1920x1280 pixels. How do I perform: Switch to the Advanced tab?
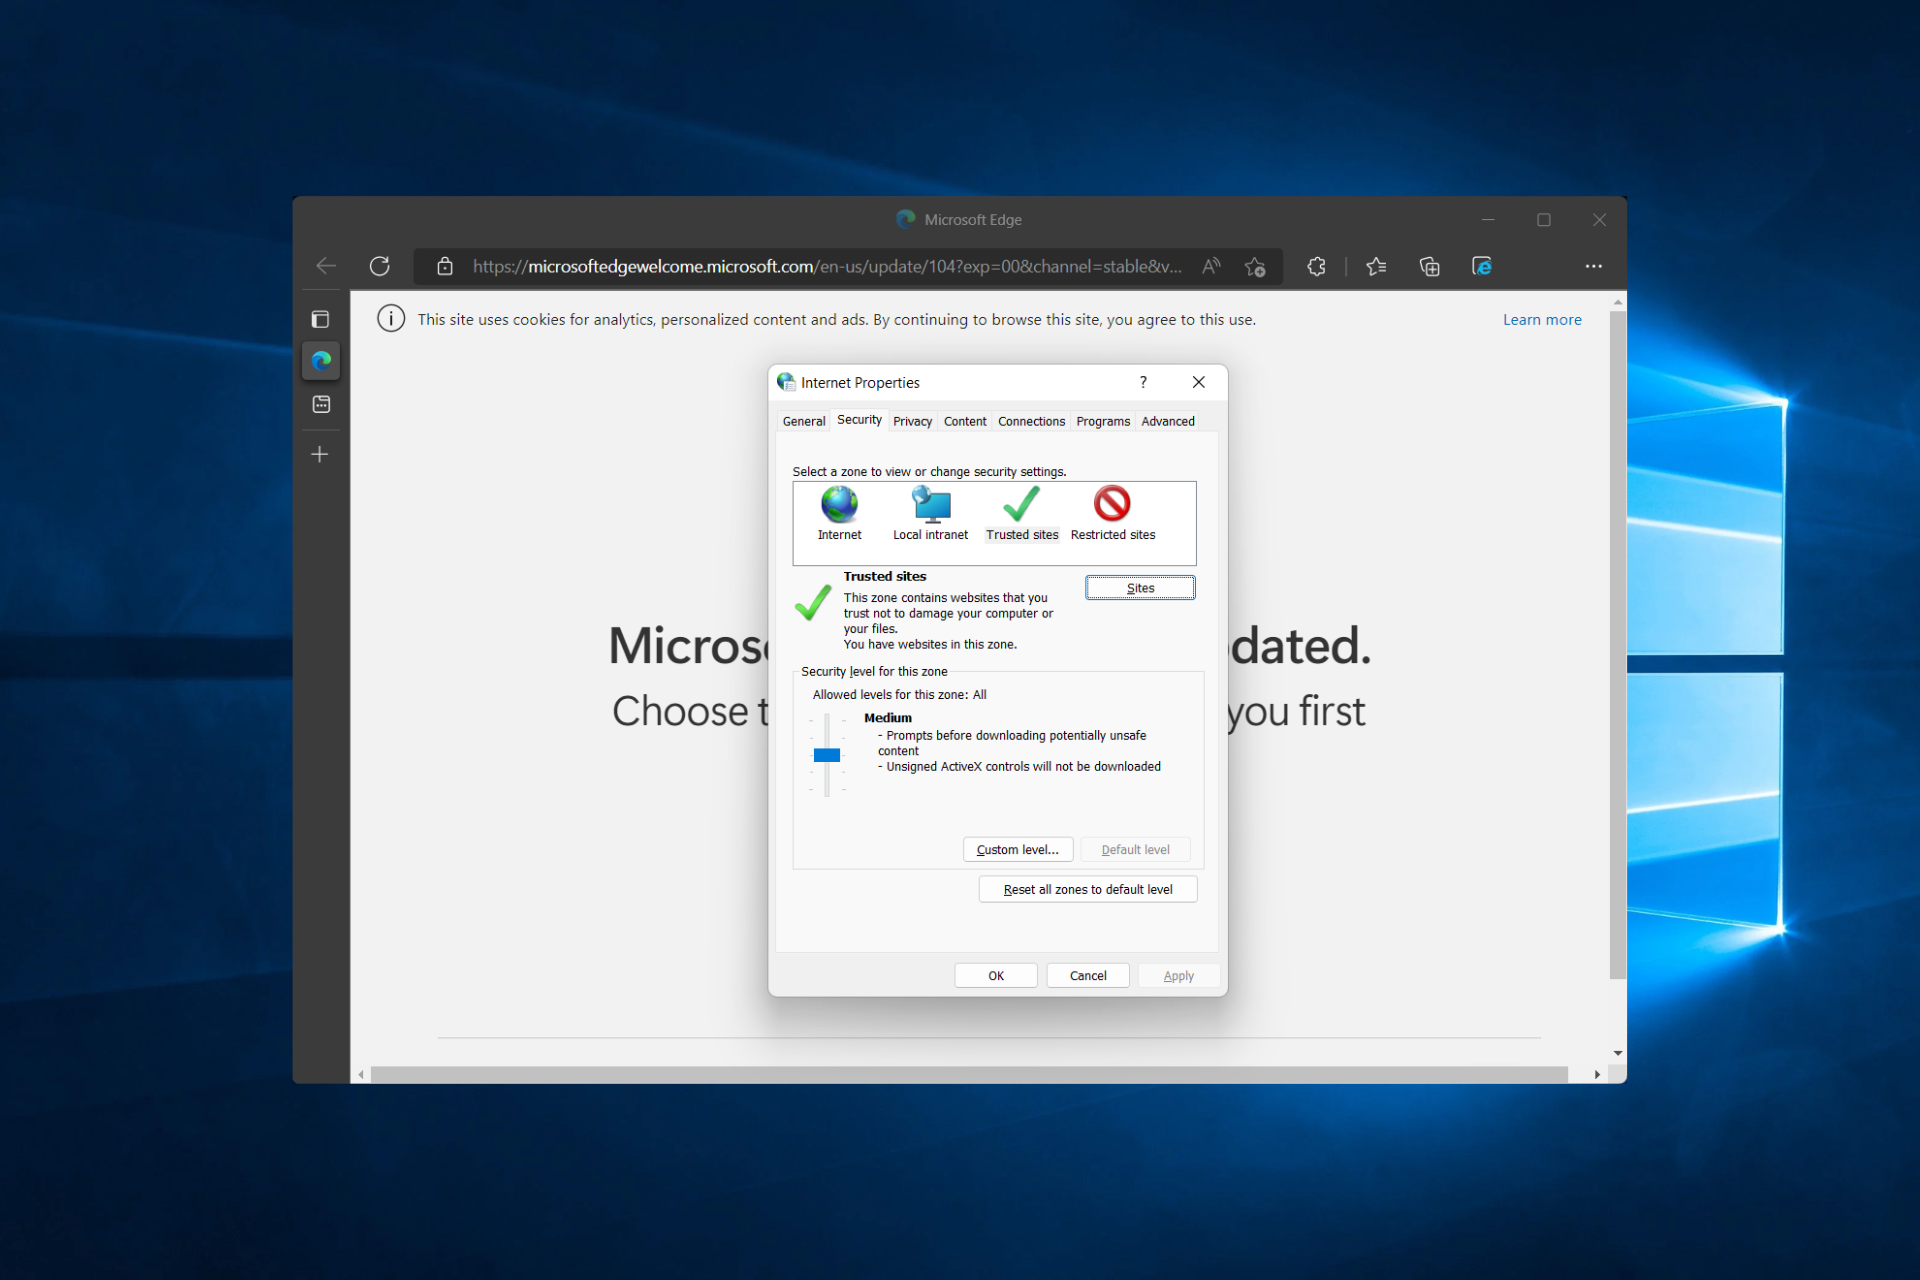(x=1168, y=421)
